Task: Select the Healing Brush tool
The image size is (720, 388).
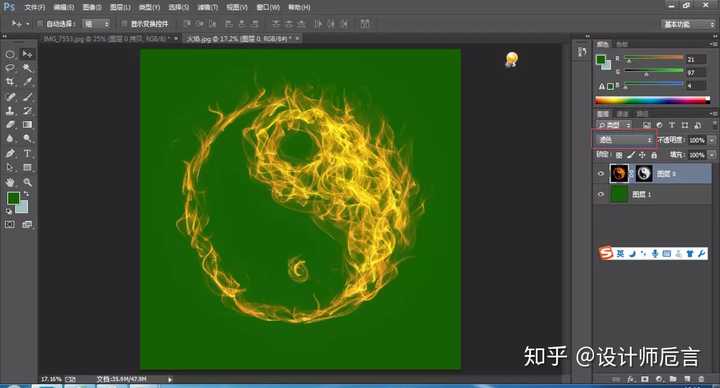Action: (10, 97)
